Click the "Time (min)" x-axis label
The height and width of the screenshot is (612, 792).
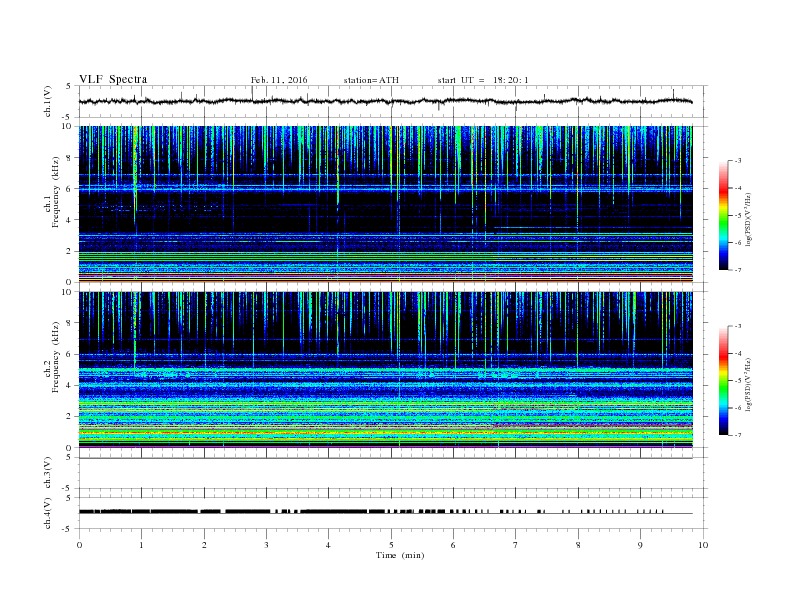(x=400, y=555)
